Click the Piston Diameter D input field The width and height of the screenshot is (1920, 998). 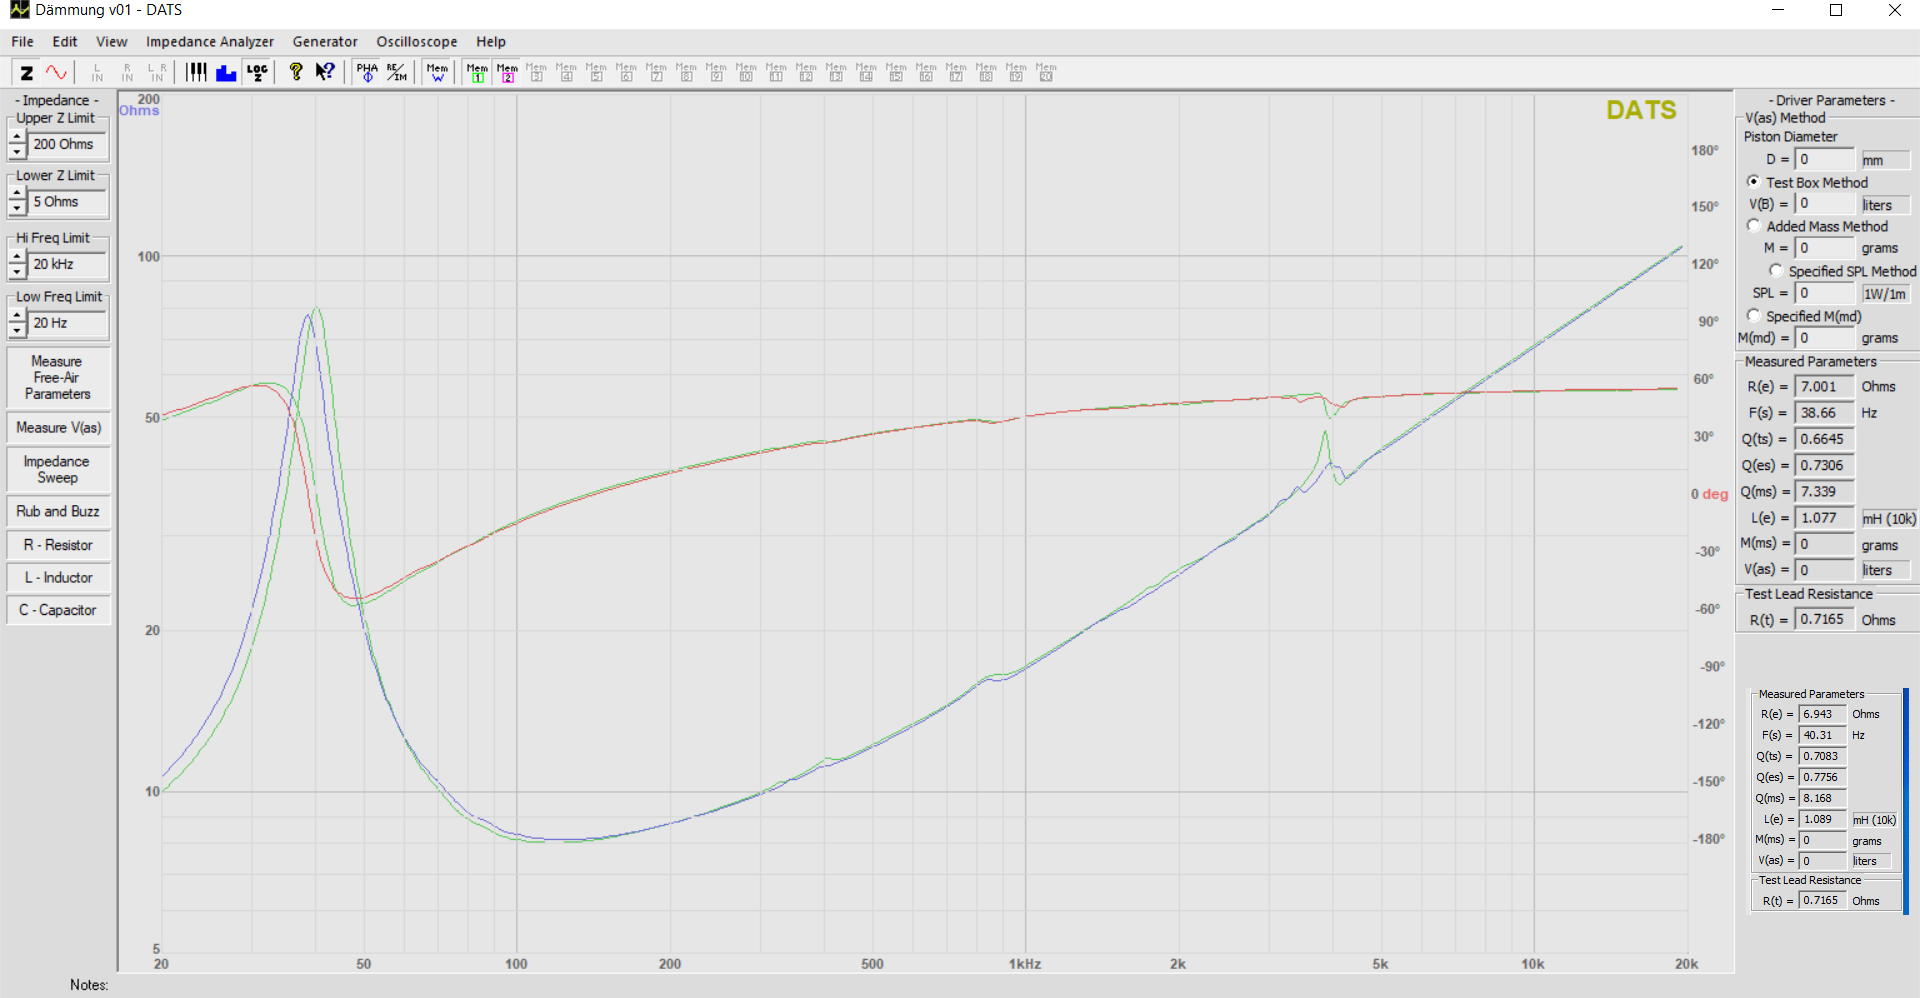[1824, 160]
